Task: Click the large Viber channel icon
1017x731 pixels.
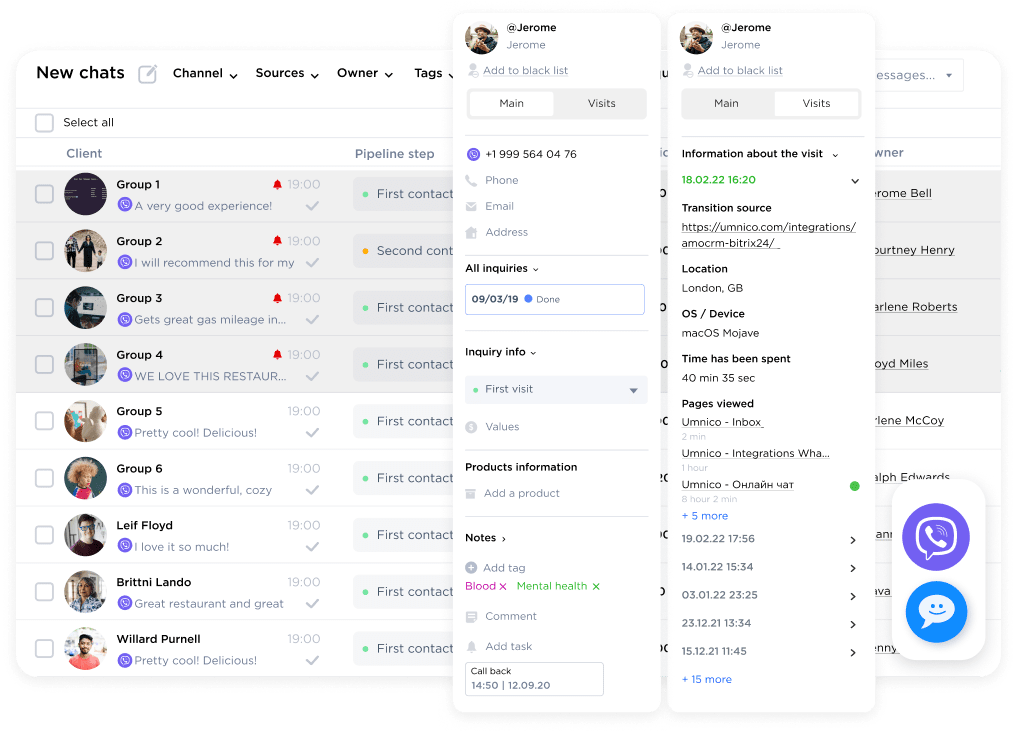Action: (935, 537)
